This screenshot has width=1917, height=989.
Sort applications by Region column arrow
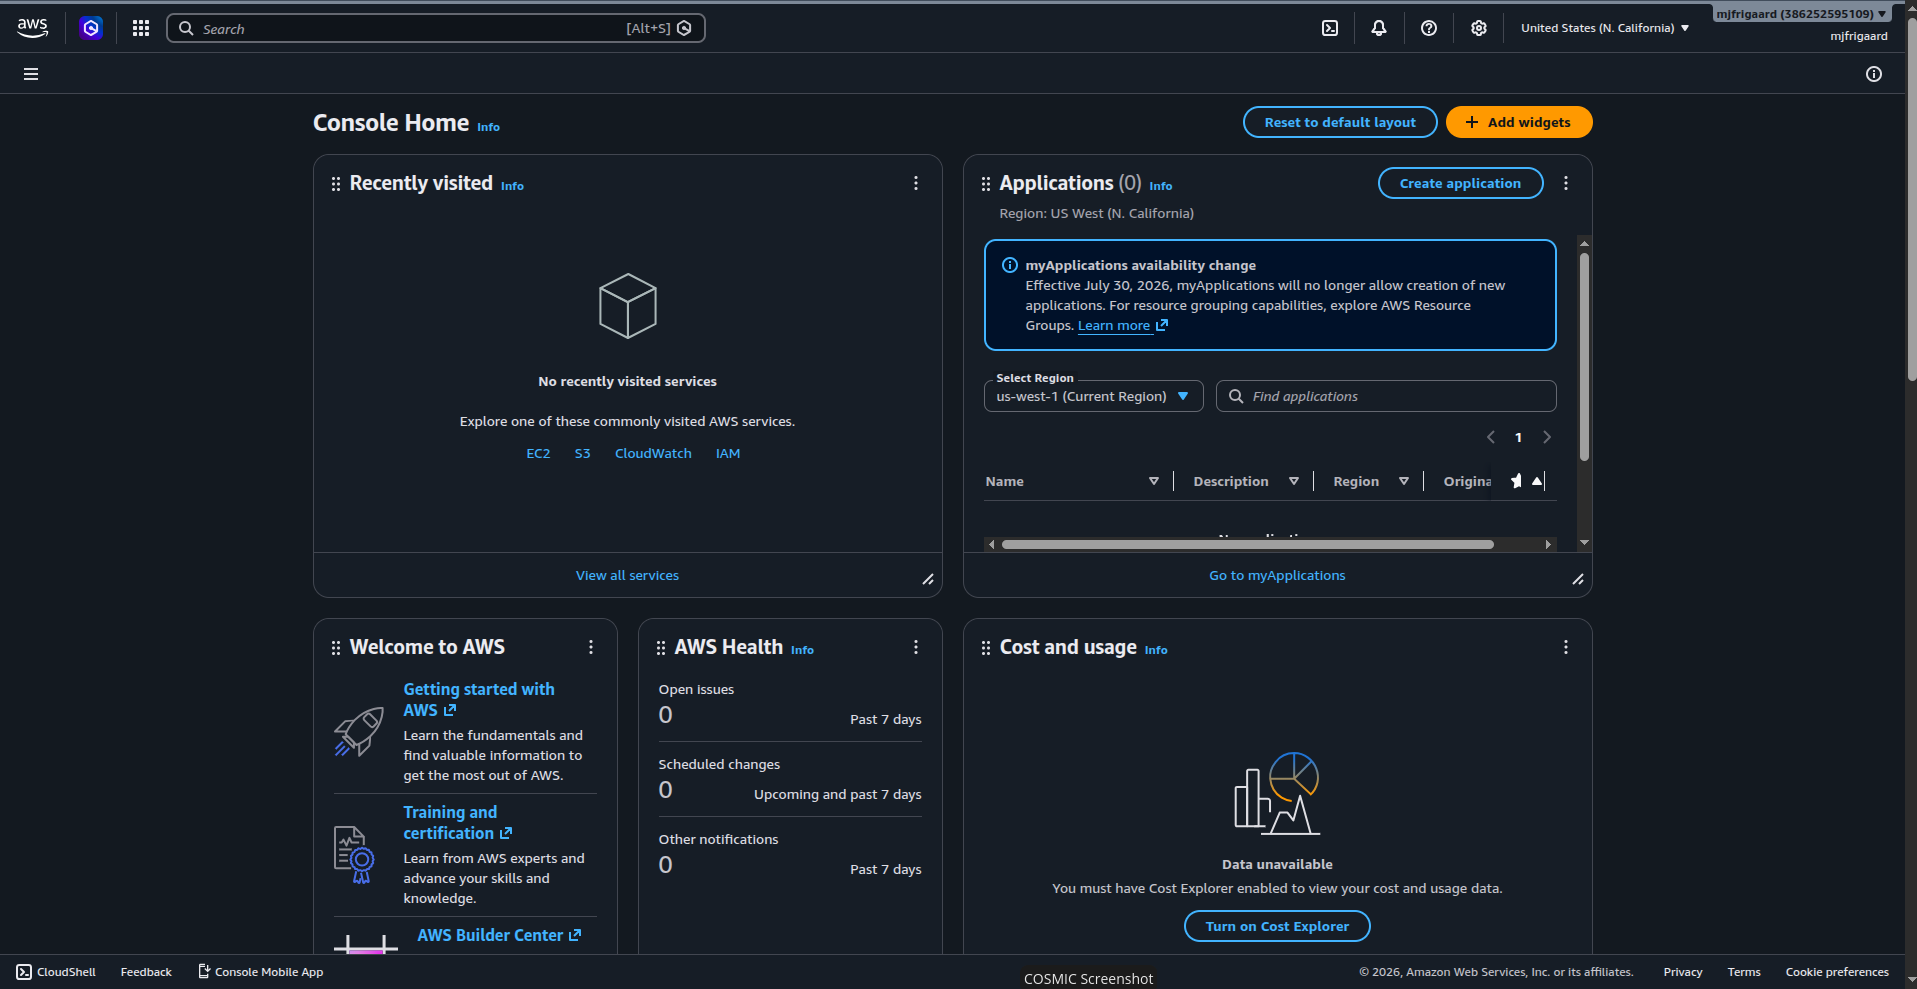click(1404, 481)
